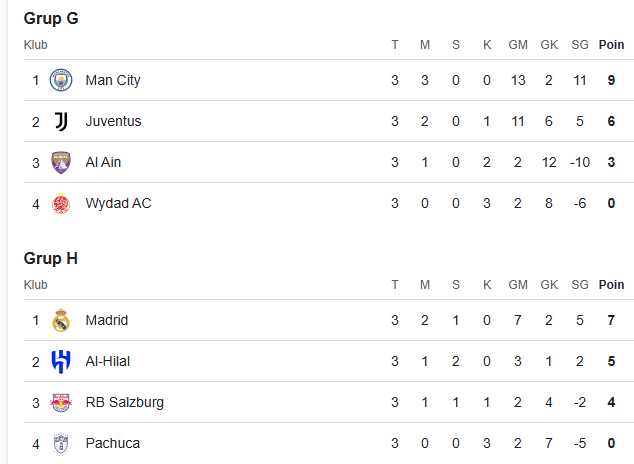The image size is (634, 464).
Task: Click the Al Ain club badge
Action: point(61,162)
